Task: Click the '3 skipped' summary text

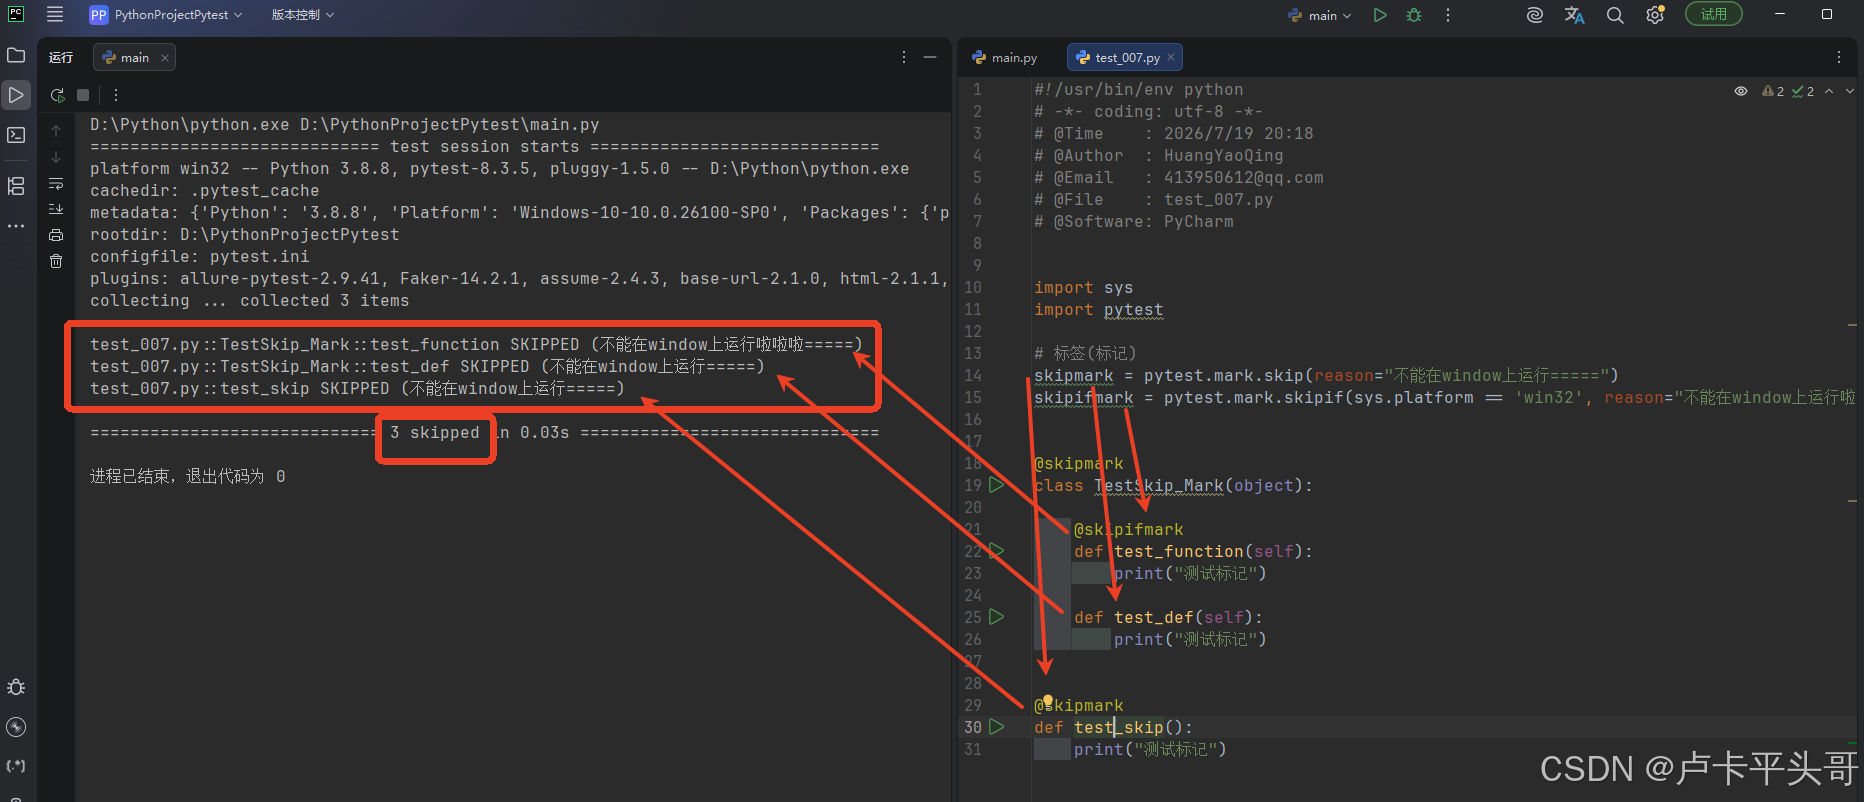Action: [435, 433]
